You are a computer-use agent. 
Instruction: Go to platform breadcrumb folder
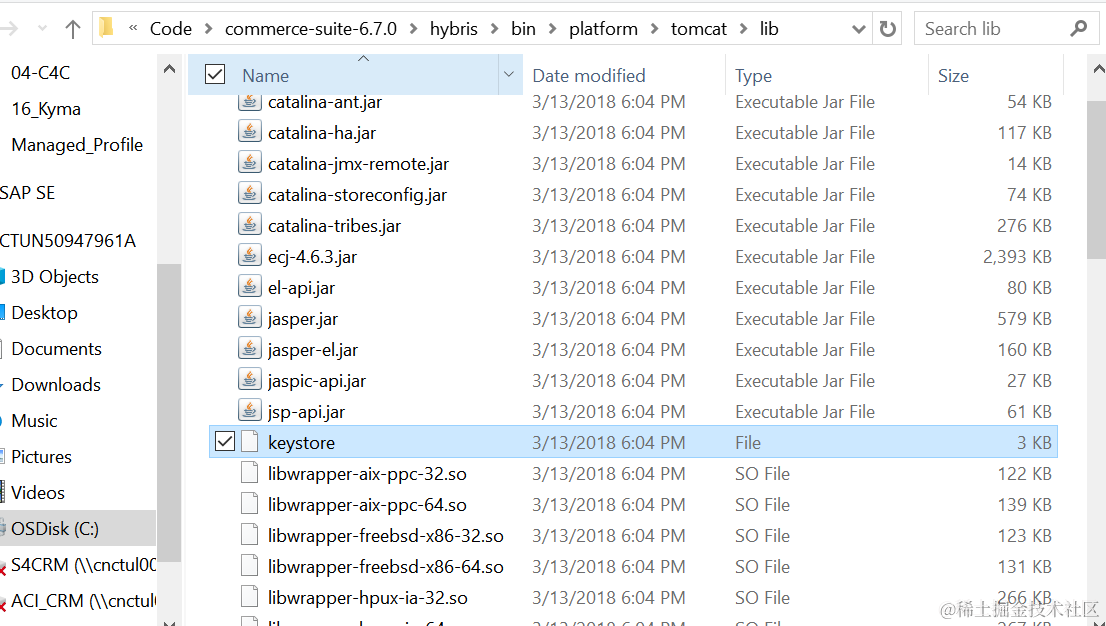pyautogui.click(x=603, y=29)
